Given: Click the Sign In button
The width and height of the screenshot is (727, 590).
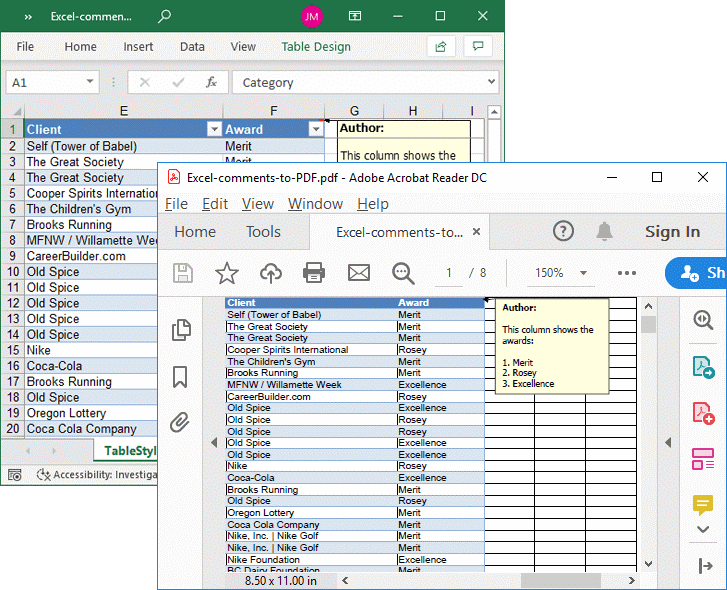Looking at the screenshot, I should point(672,232).
